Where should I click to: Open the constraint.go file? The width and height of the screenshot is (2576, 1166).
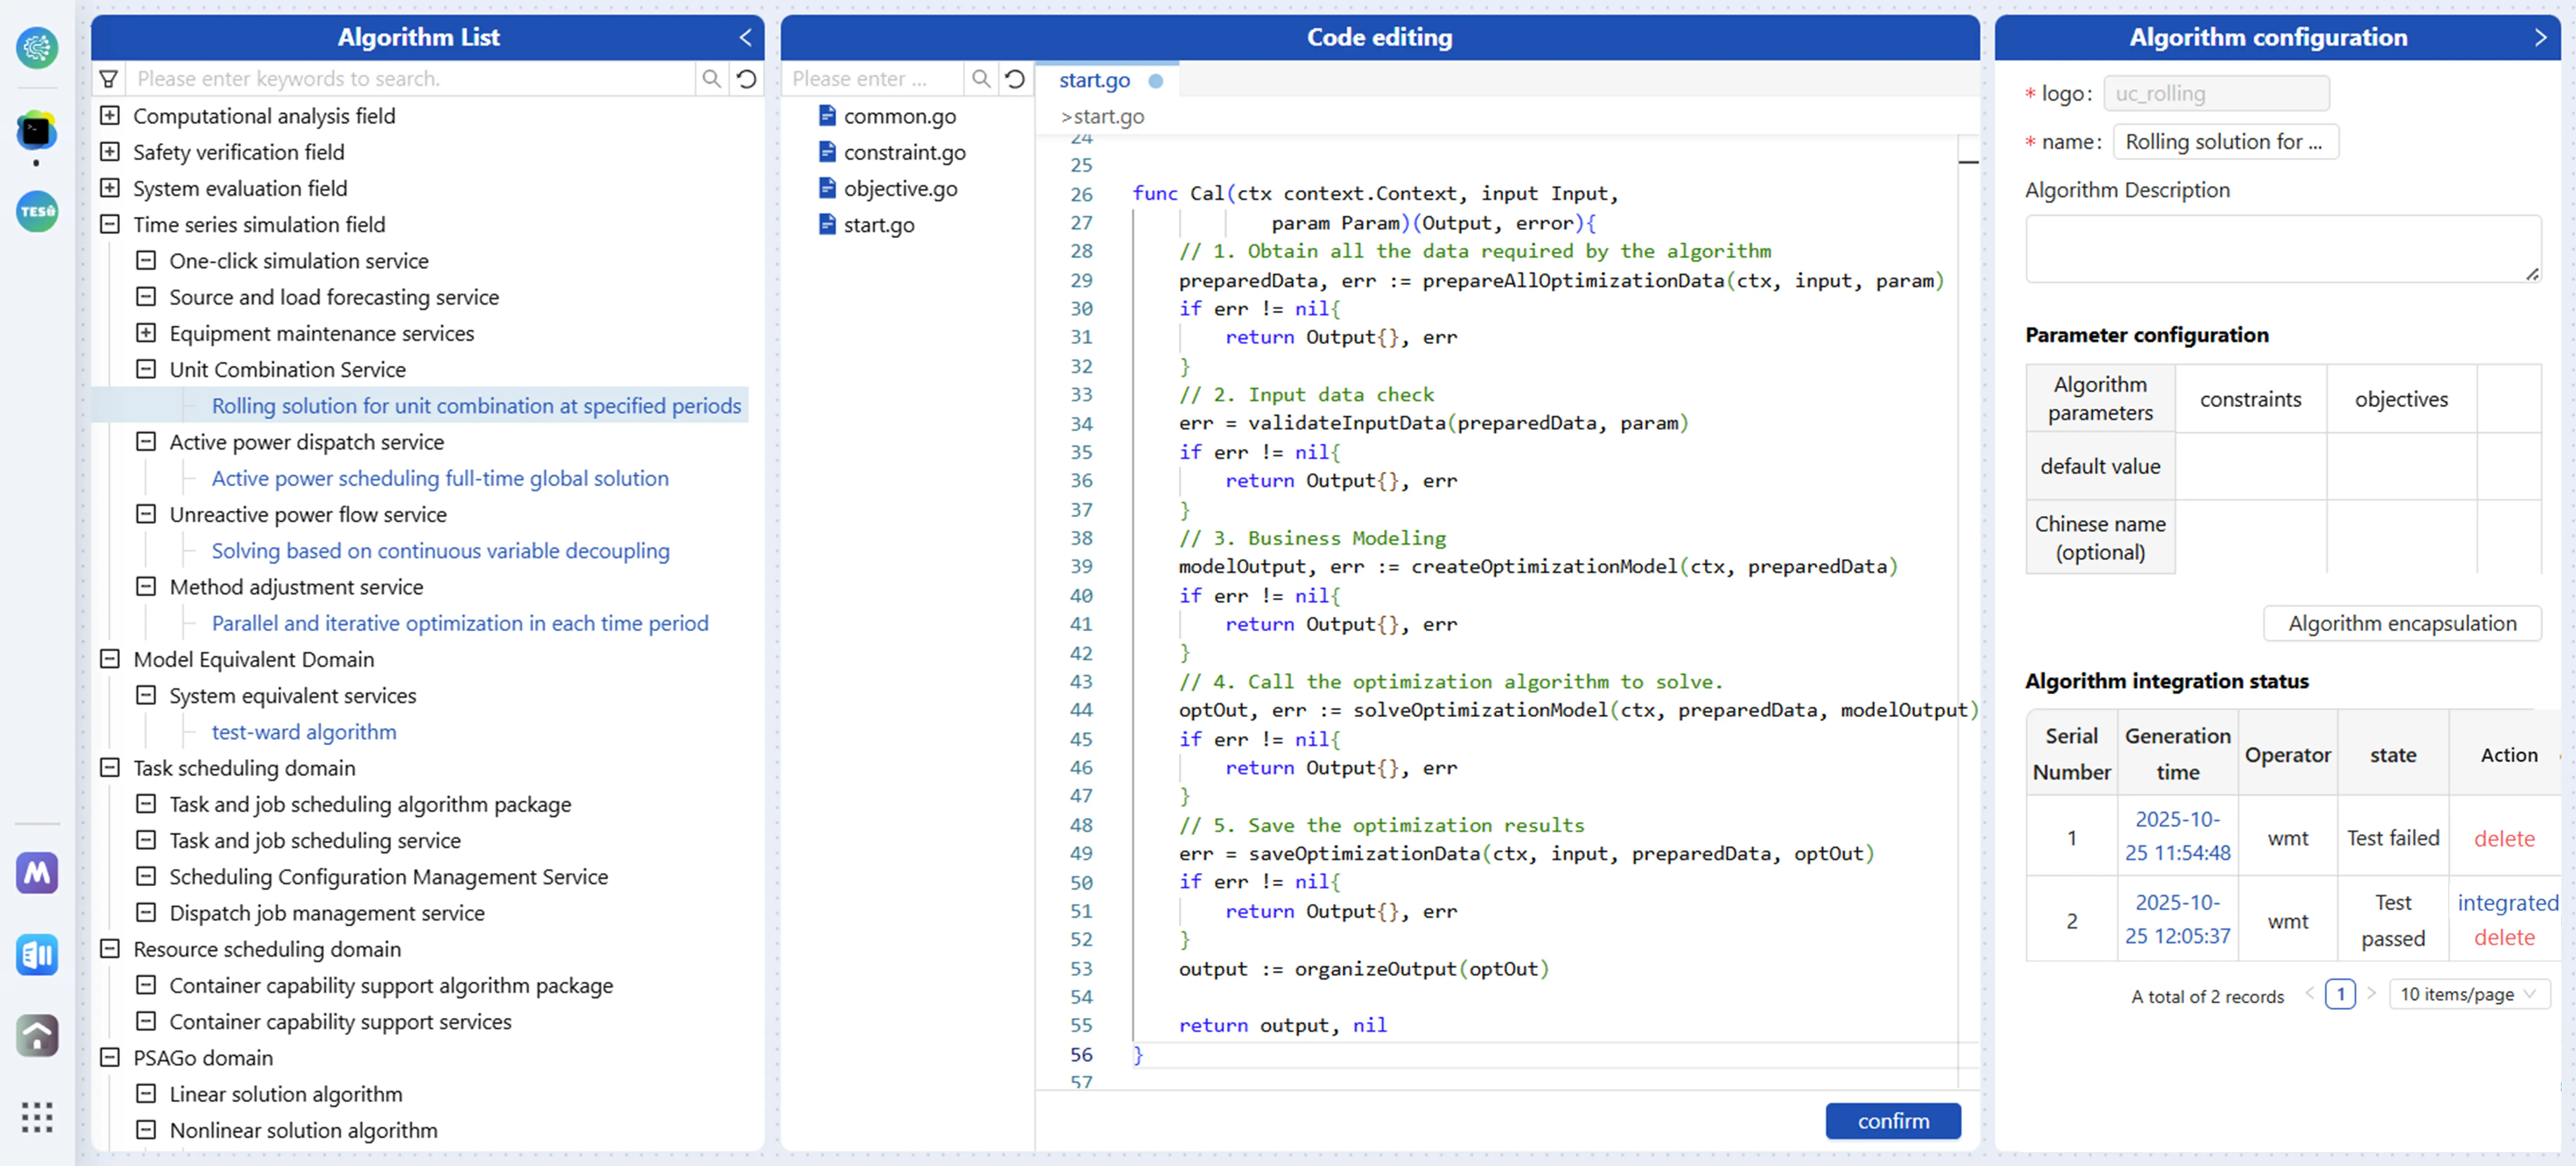(x=904, y=152)
